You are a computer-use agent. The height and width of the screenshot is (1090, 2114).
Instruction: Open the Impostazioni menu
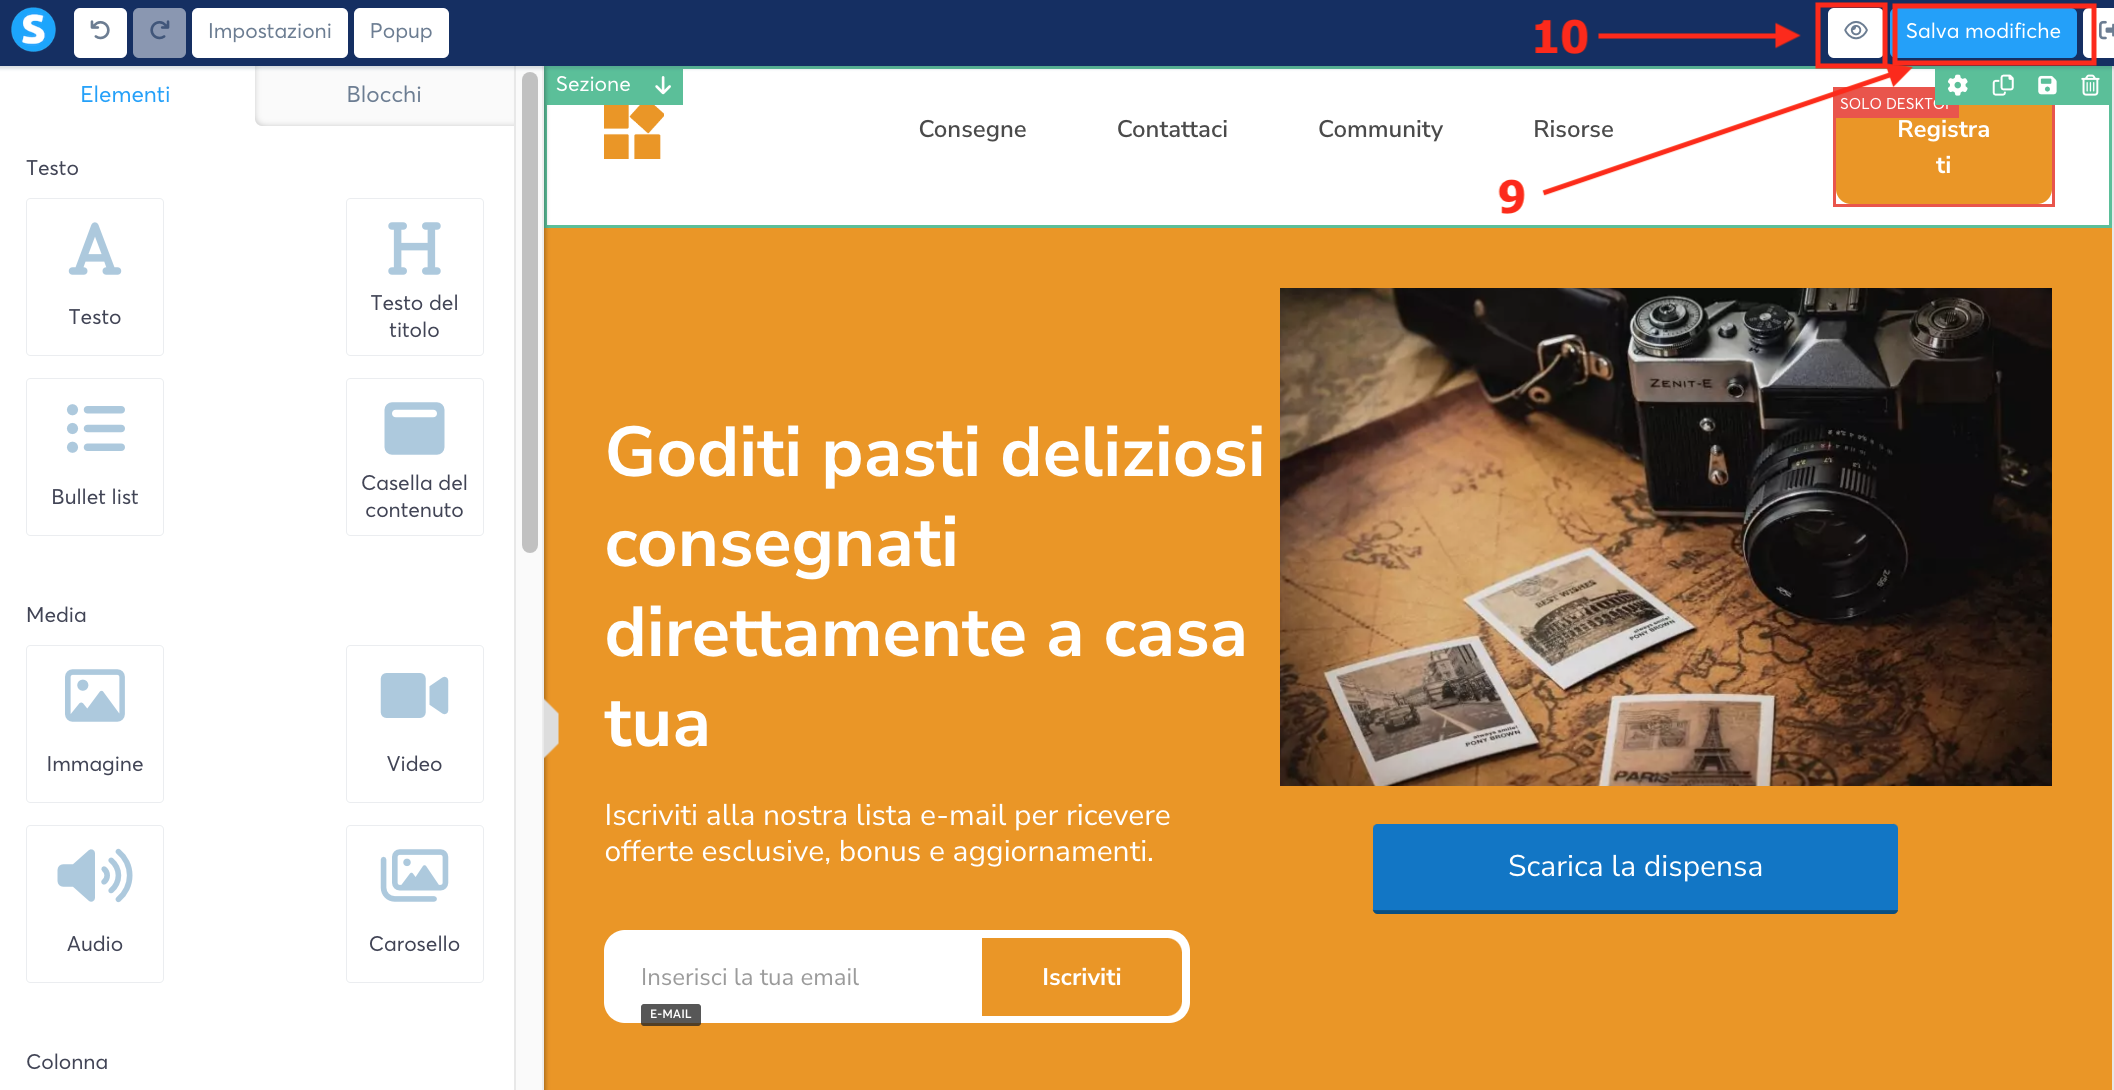click(270, 32)
